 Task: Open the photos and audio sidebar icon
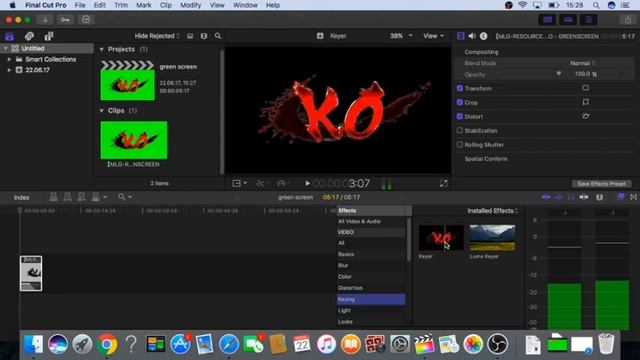29,36
